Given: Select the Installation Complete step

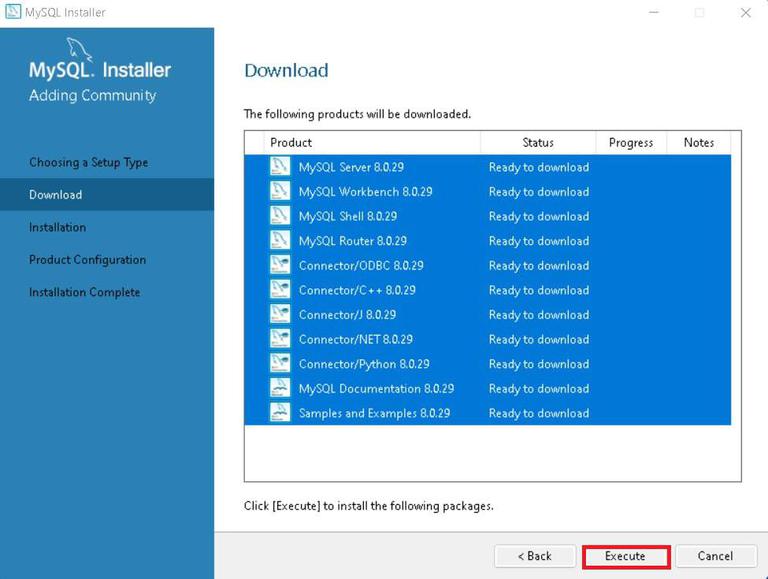Looking at the screenshot, I should tap(85, 292).
